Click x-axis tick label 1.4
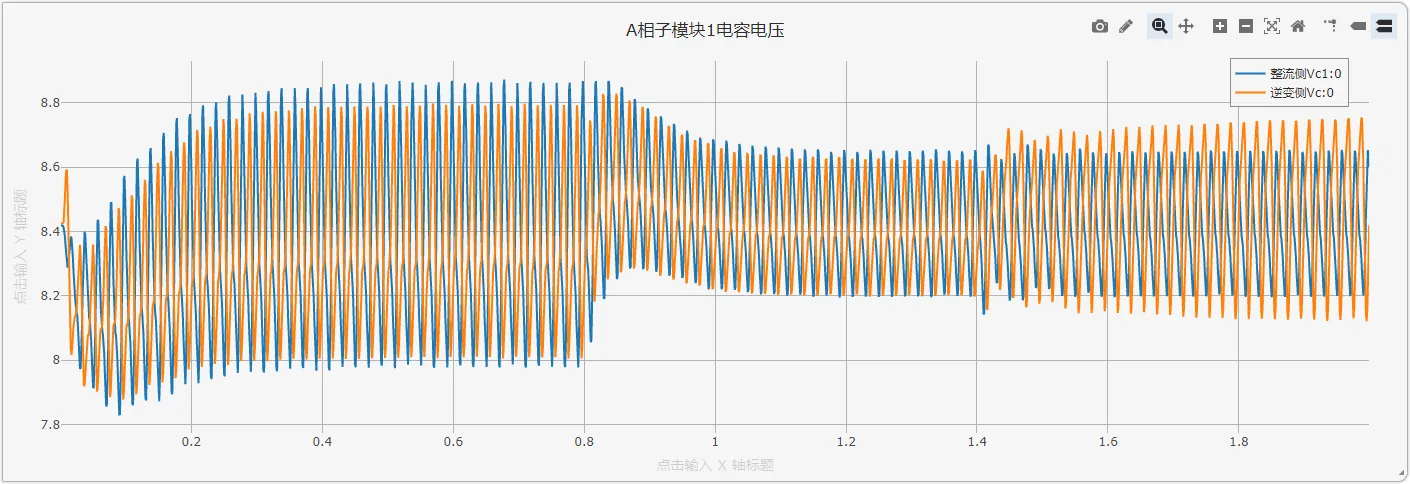 977,441
